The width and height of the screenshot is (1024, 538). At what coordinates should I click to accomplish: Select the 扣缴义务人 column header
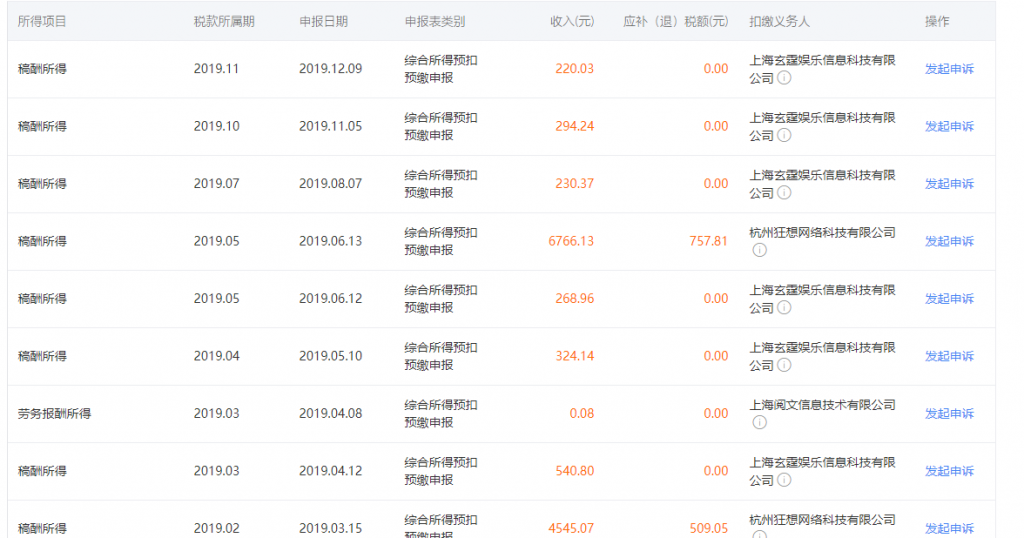click(x=779, y=22)
